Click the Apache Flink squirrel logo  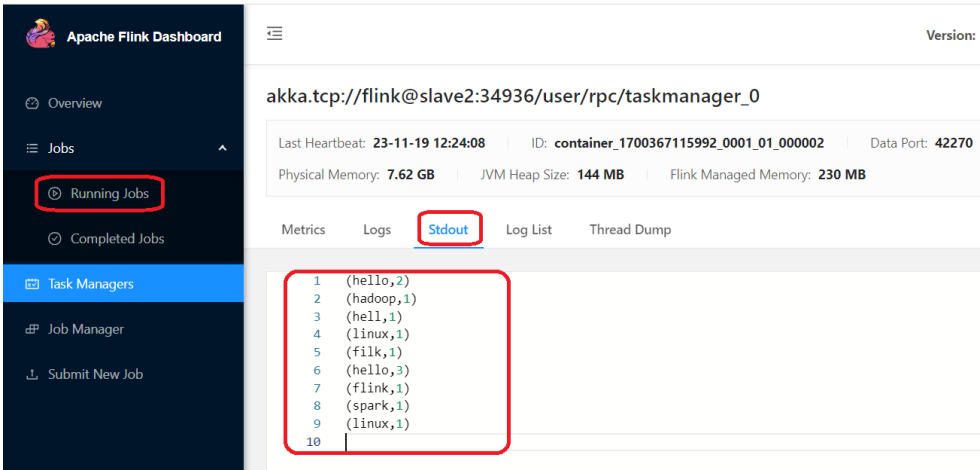coord(38,34)
